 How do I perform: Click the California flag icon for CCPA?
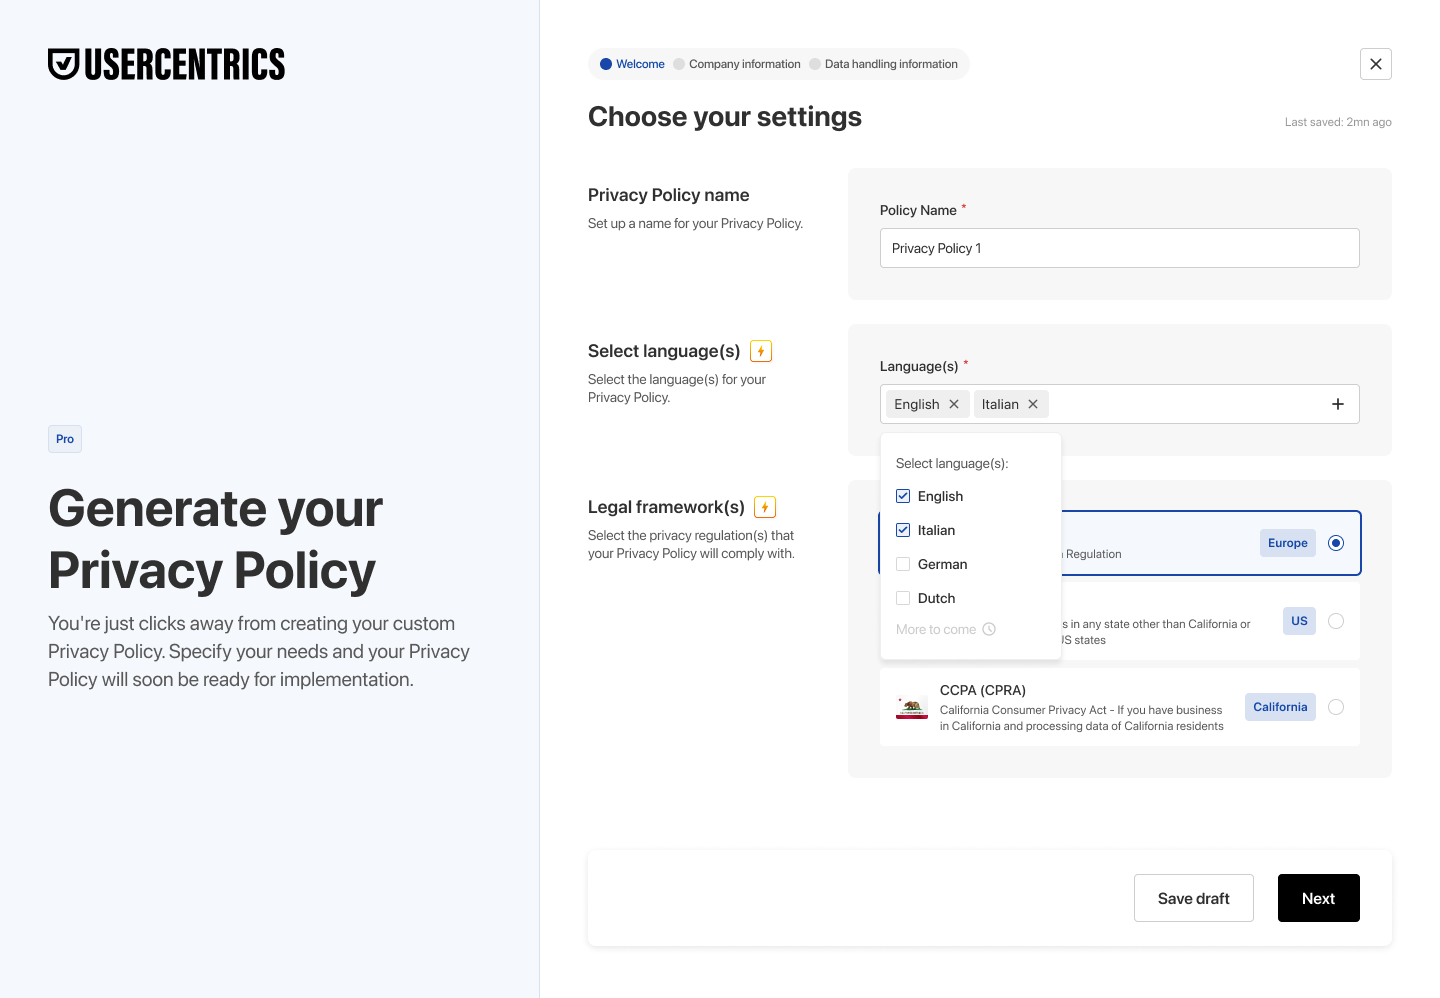click(x=912, y=708)
